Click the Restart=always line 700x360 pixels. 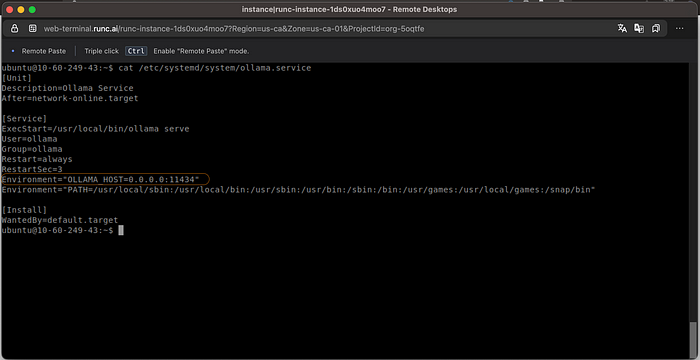[x=37, y=159]
